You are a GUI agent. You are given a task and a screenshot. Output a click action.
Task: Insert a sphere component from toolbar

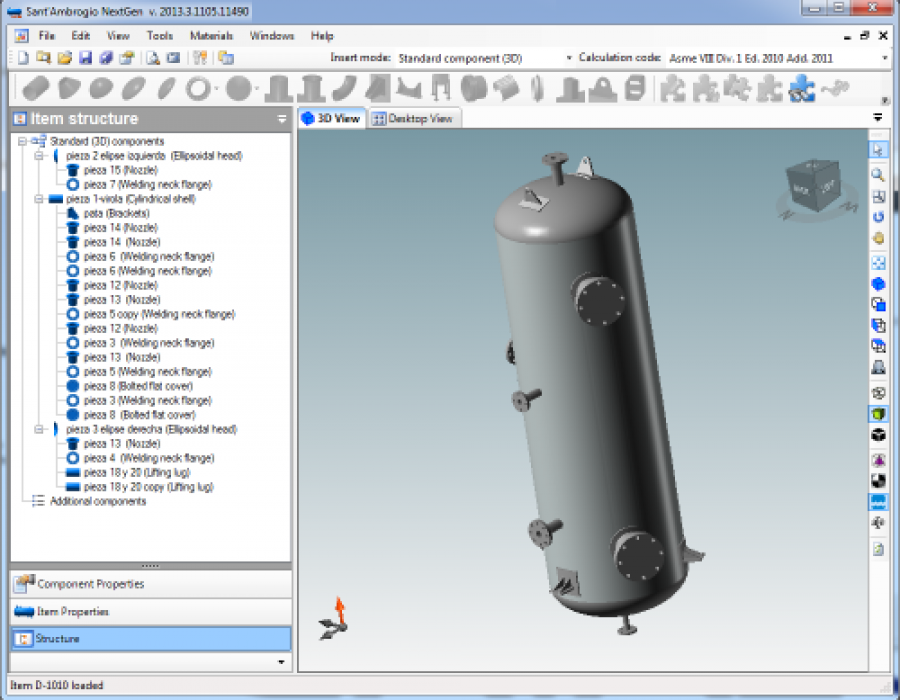pos(239,89)
